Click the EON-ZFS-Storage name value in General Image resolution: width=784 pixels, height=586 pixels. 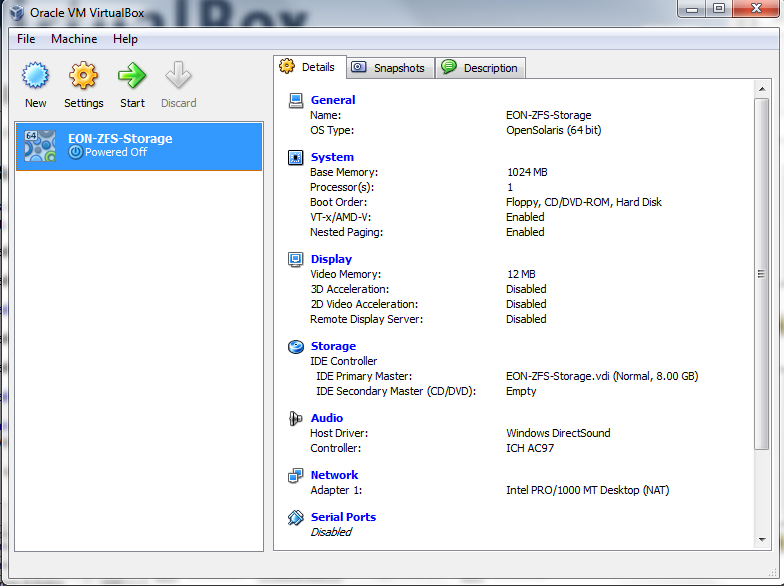(x=548, y=116)
